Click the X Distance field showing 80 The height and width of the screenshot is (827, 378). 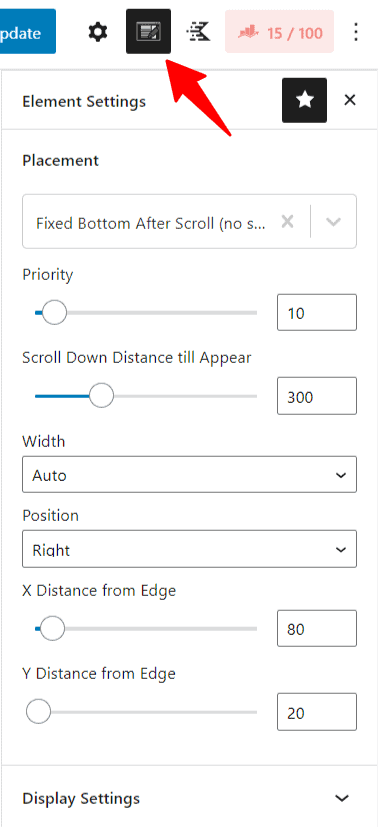coord(317,629)
